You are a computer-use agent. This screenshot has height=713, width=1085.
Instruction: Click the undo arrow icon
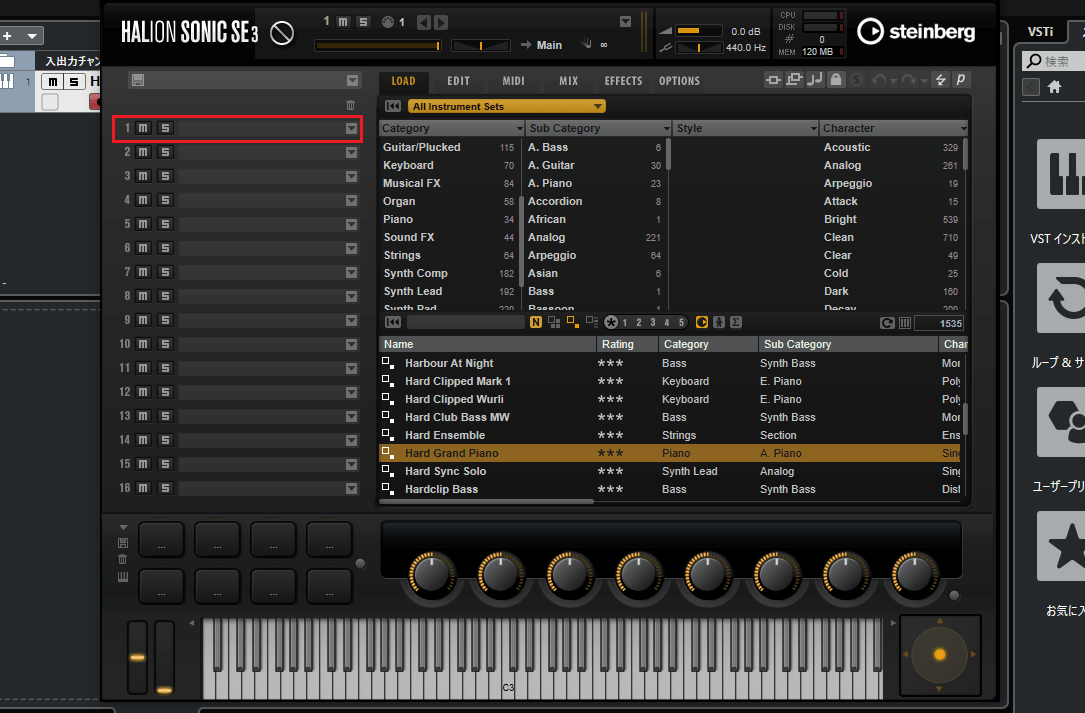tap(878, 80)
